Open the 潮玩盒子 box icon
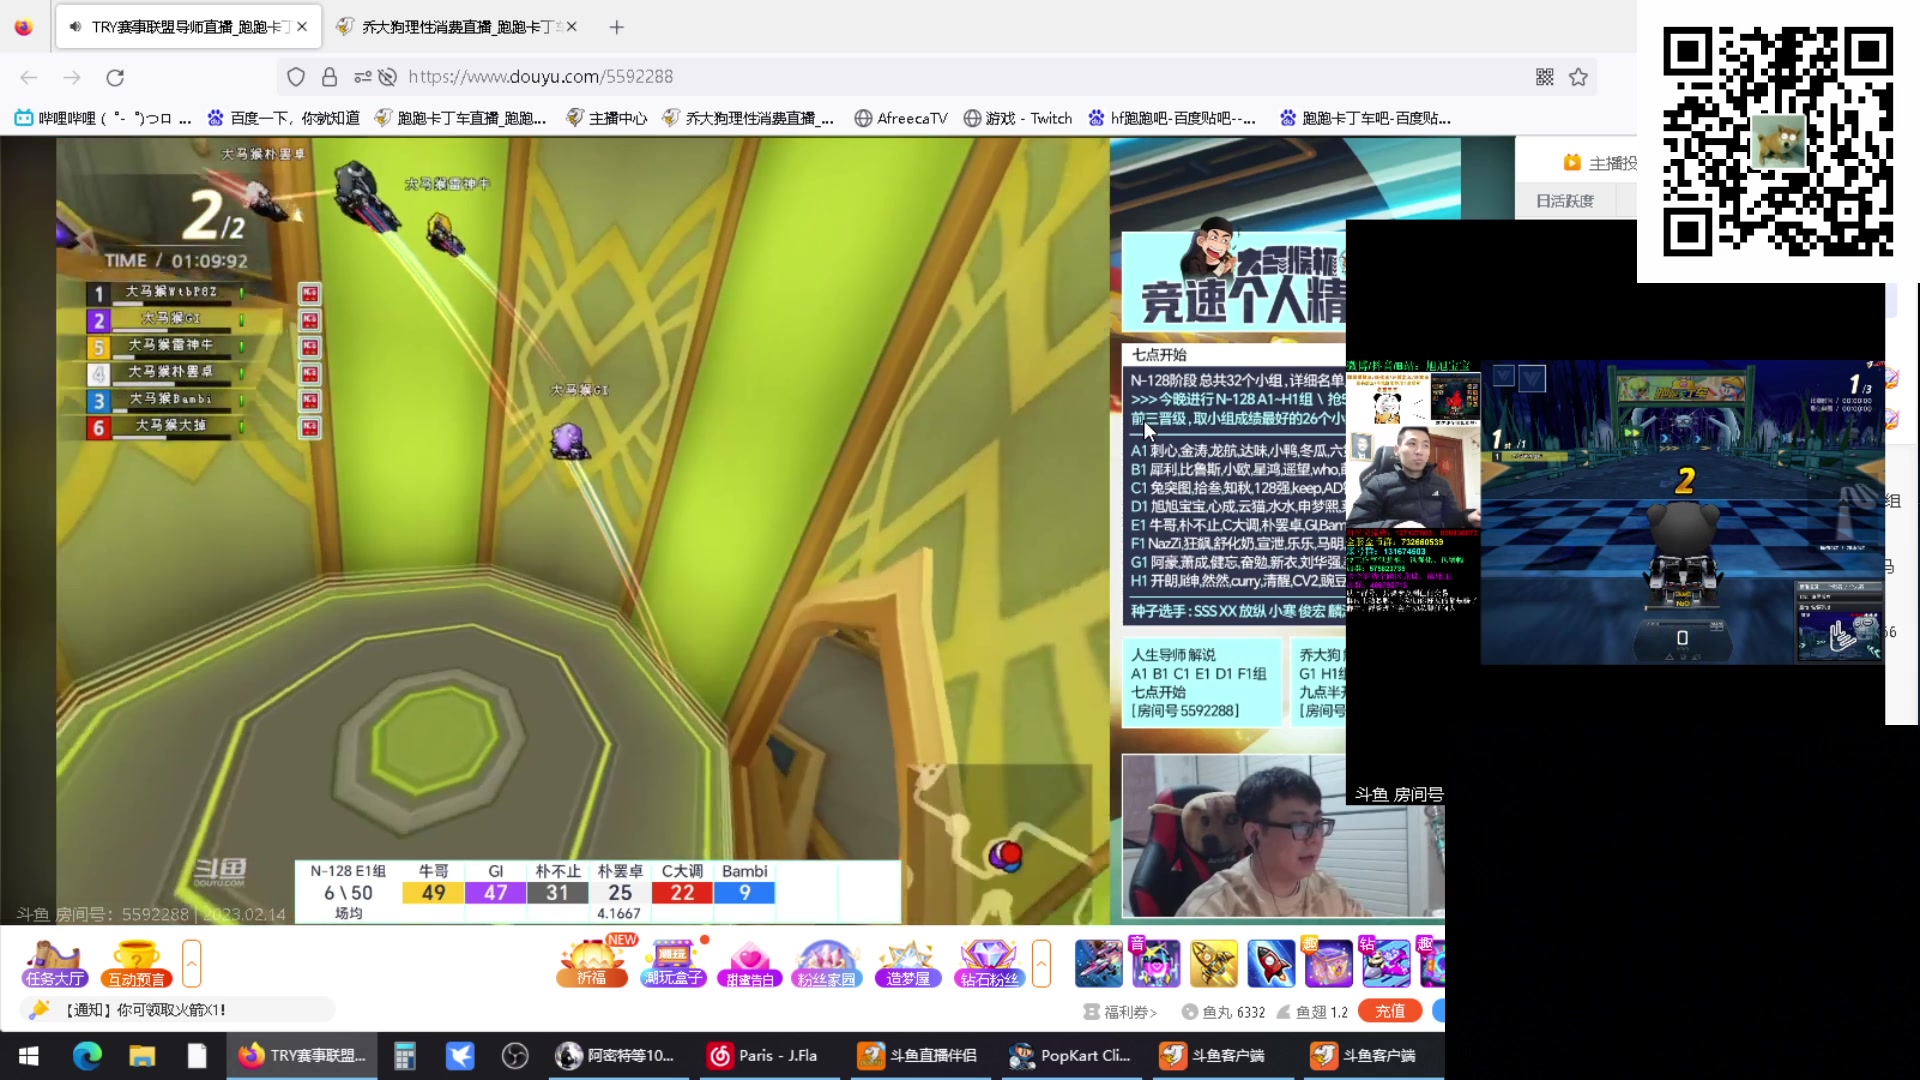1920x1080 pixels. [673, 963]
